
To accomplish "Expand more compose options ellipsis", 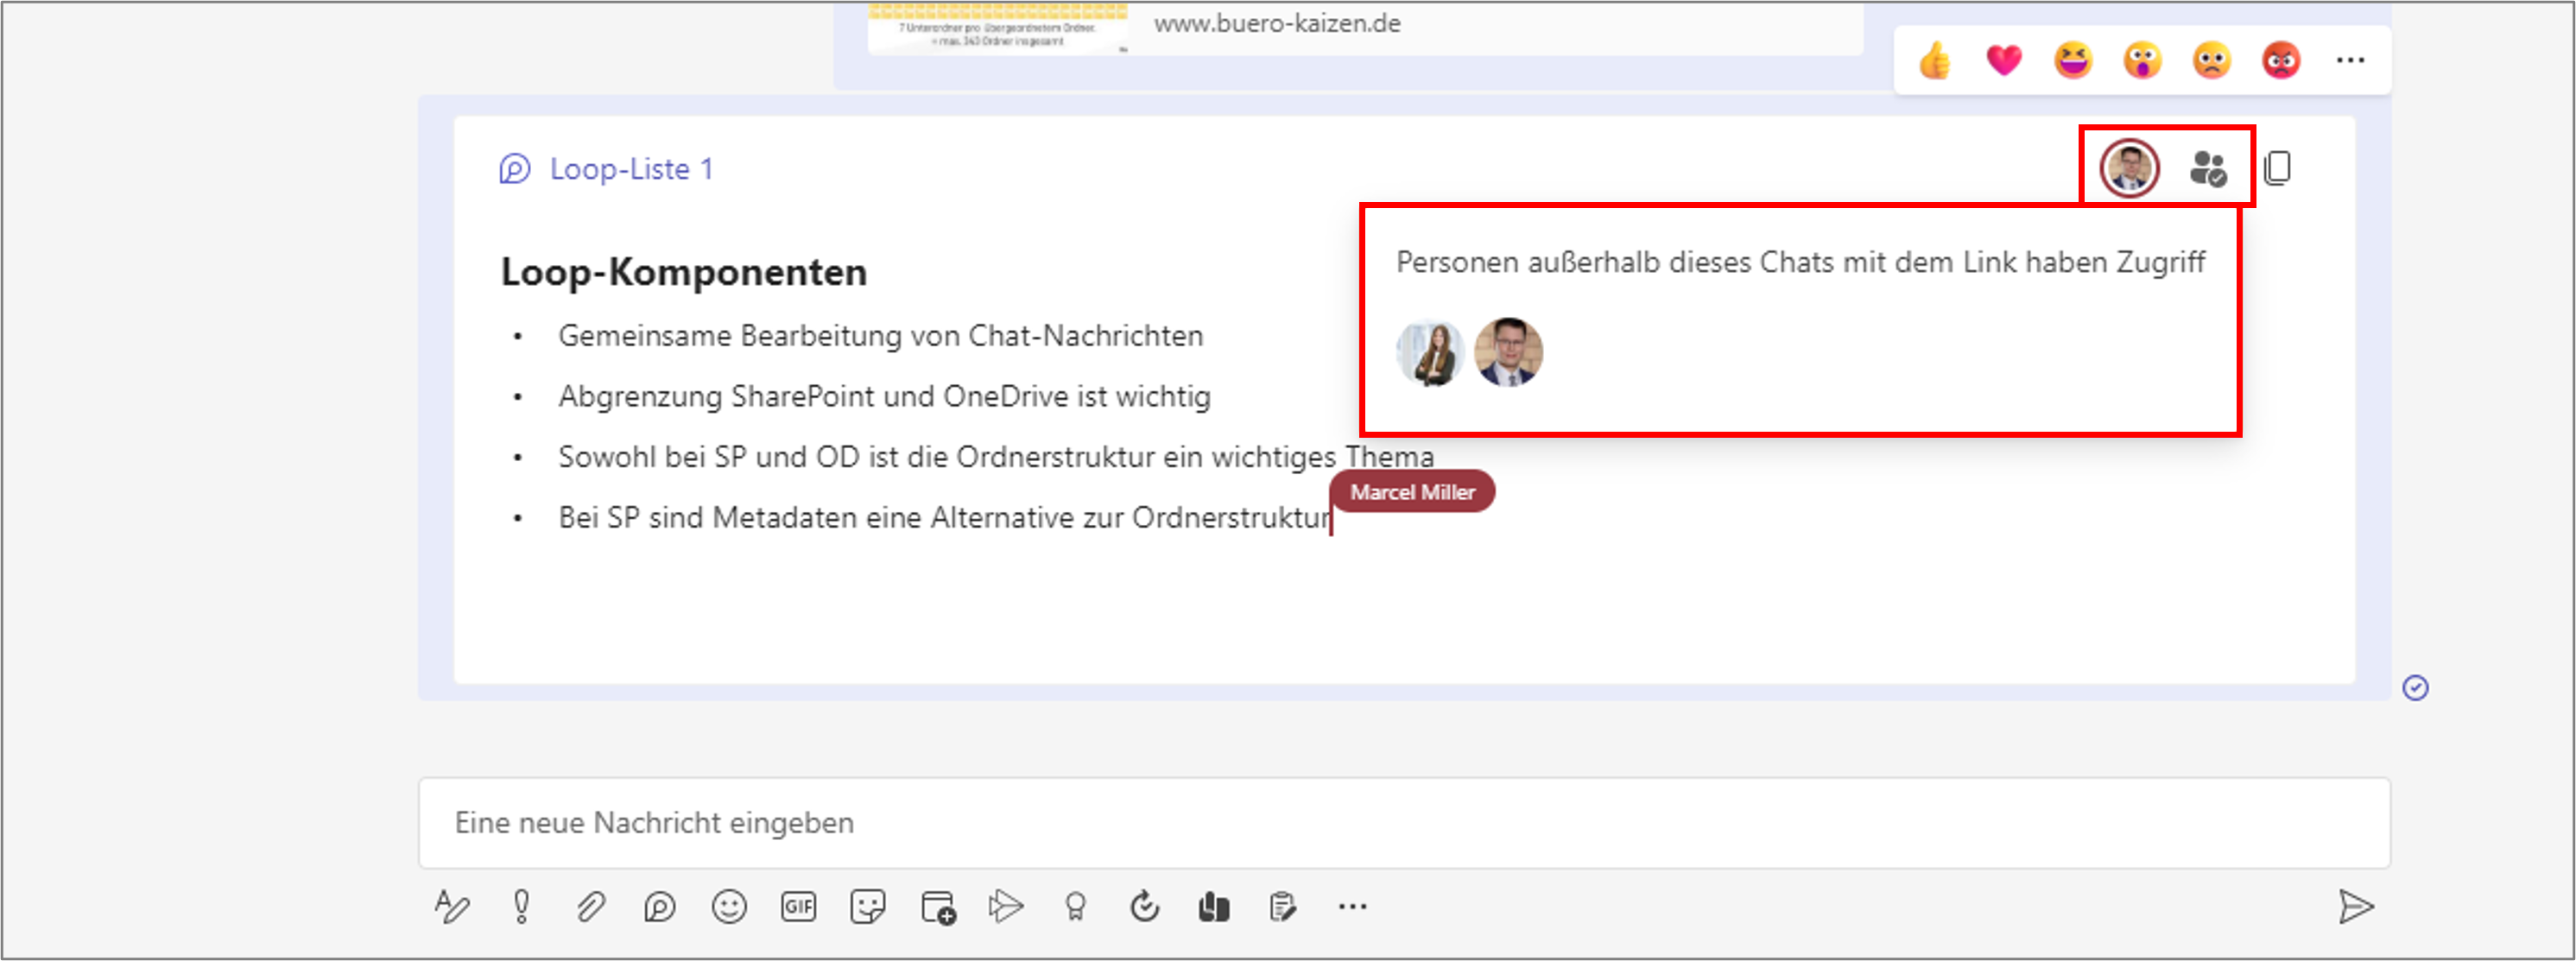I will [x=1352, y=907].
